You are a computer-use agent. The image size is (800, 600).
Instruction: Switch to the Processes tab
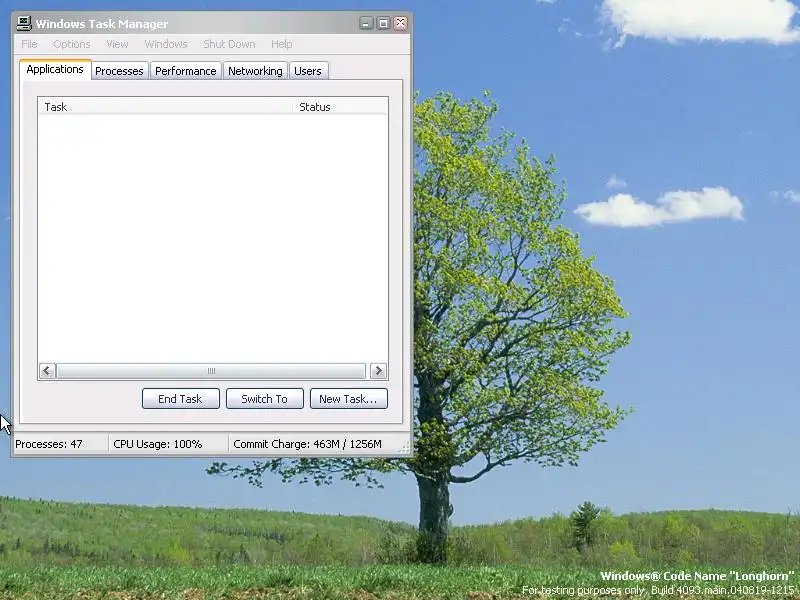pos(119,71)
